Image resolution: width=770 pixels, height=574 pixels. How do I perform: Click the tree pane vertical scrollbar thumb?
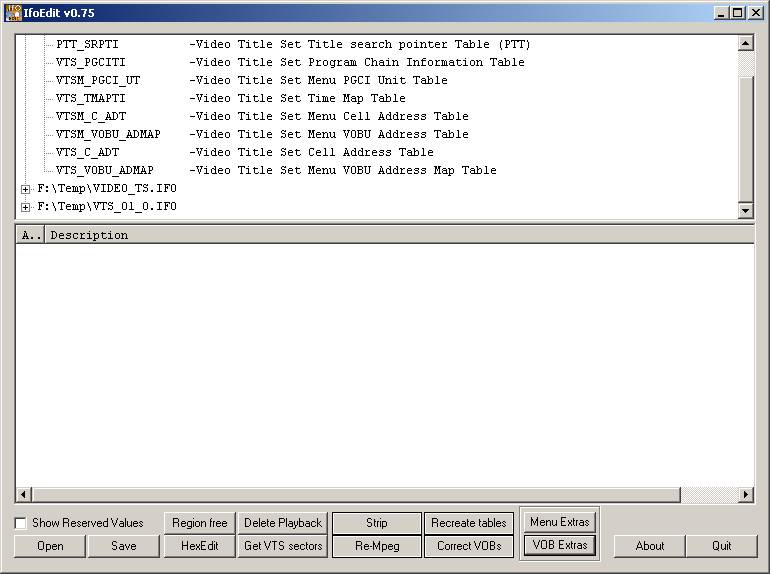(x=745, y=138)
